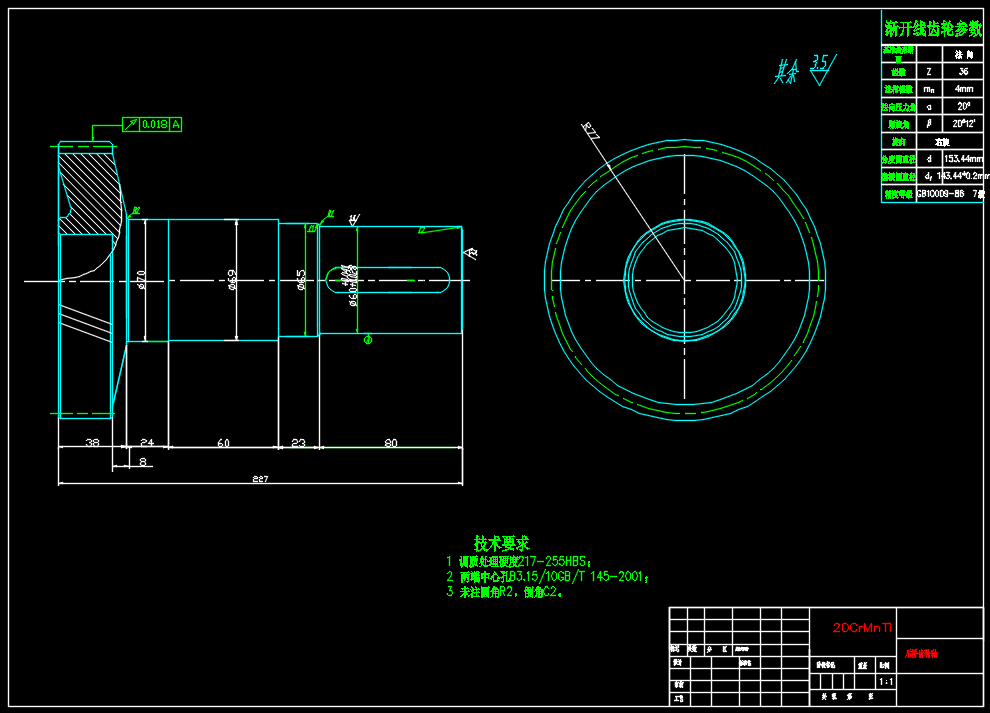This screenshot has height=713, width=990.
Task: Select the 227 overall length dimension
Action: 260,479
